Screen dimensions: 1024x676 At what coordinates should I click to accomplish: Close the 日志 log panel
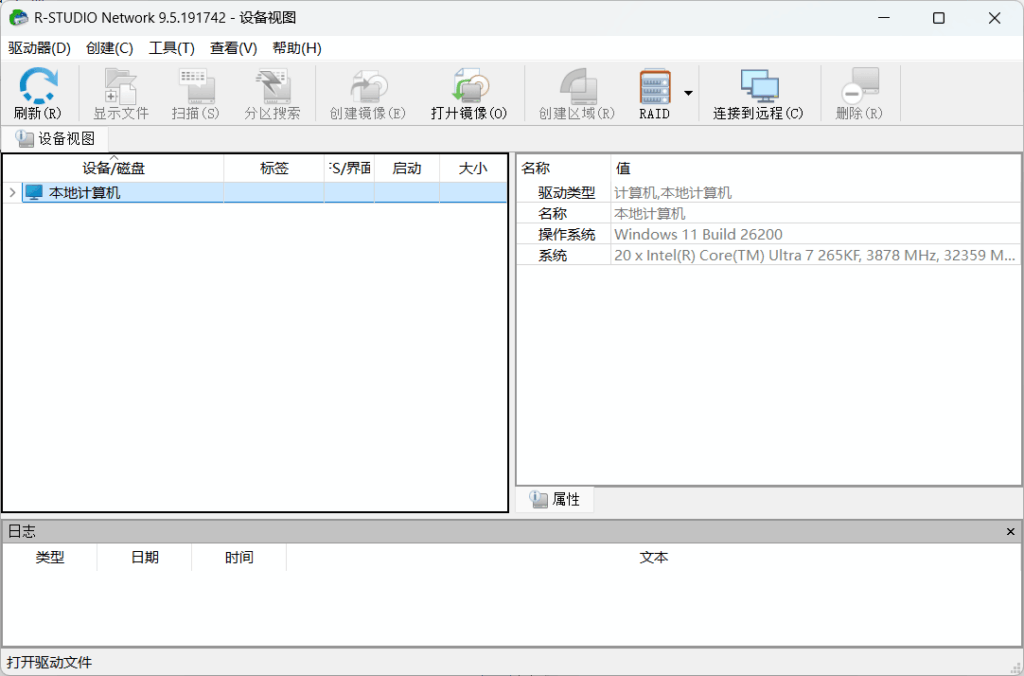point(1010,531)
